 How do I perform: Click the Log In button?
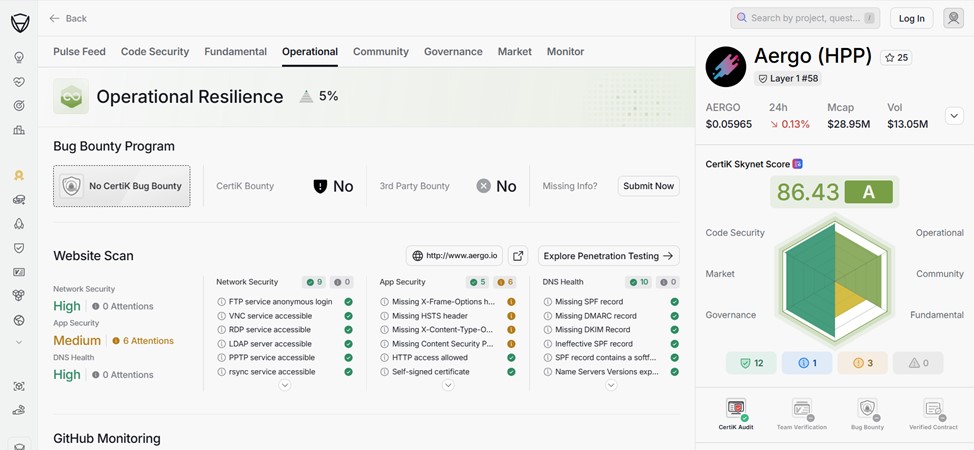(x=911, y=18)
